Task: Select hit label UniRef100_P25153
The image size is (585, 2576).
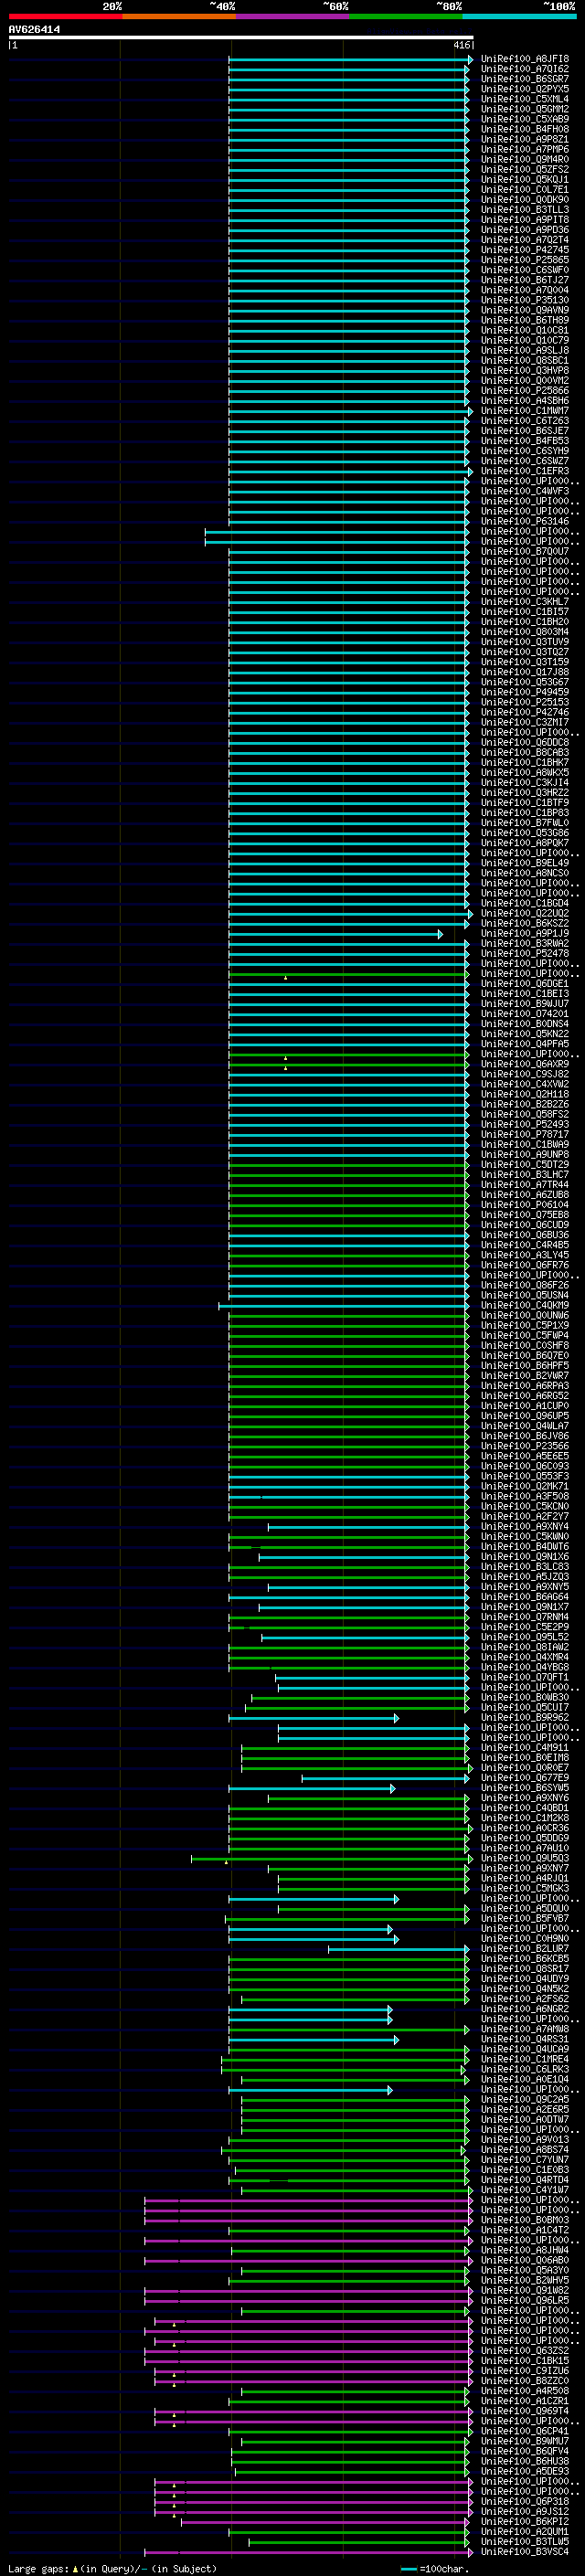Action: 525,702
